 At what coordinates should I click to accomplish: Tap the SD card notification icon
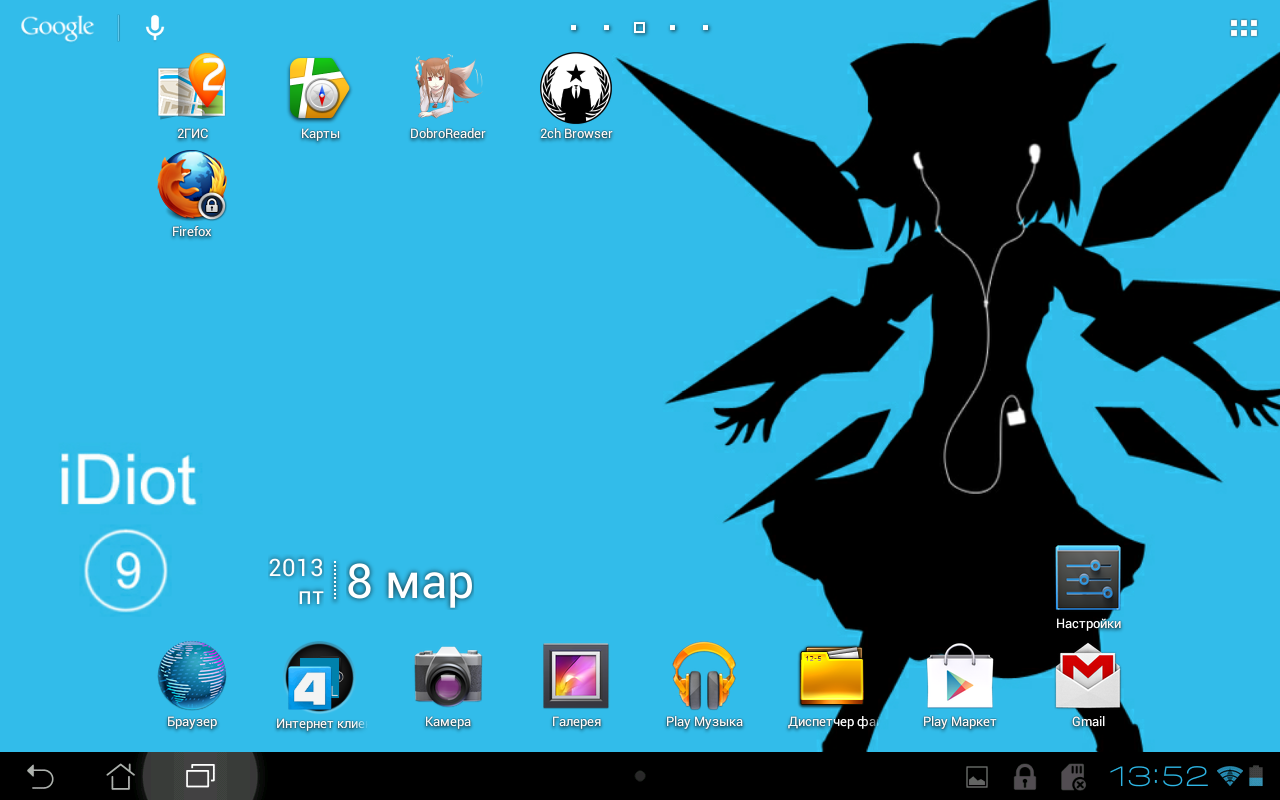pos(1073,777)
